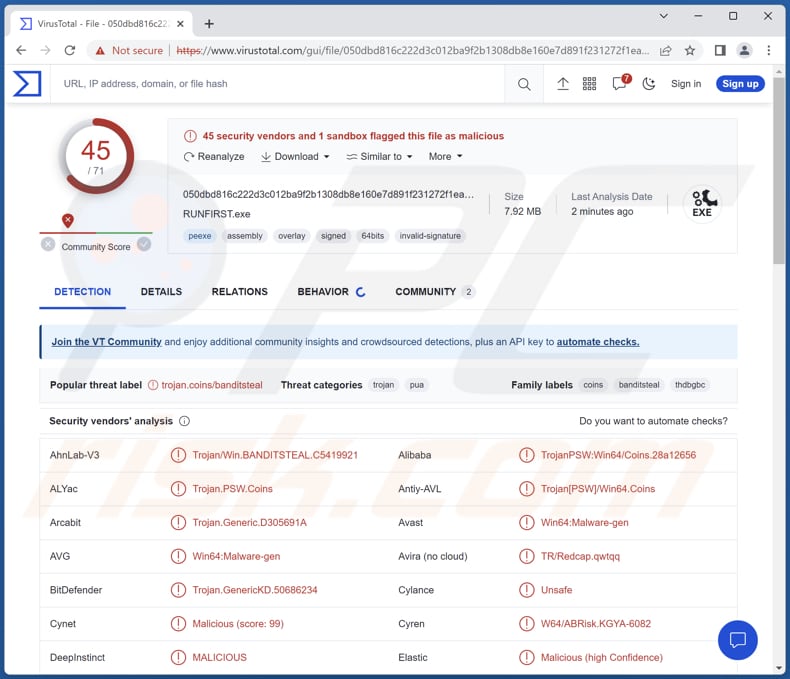Open the tab search chevron
The image size is (790, 679).
(664, 16)
